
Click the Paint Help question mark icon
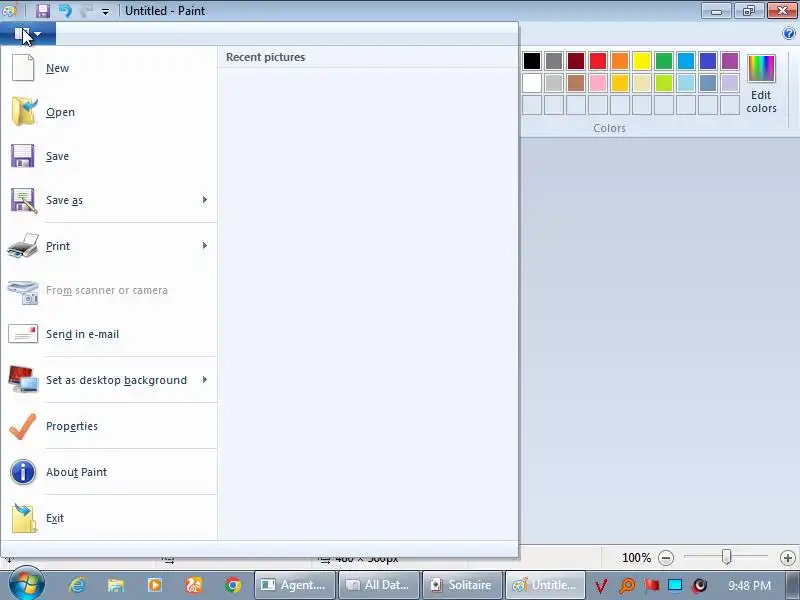tap(788, 34)
